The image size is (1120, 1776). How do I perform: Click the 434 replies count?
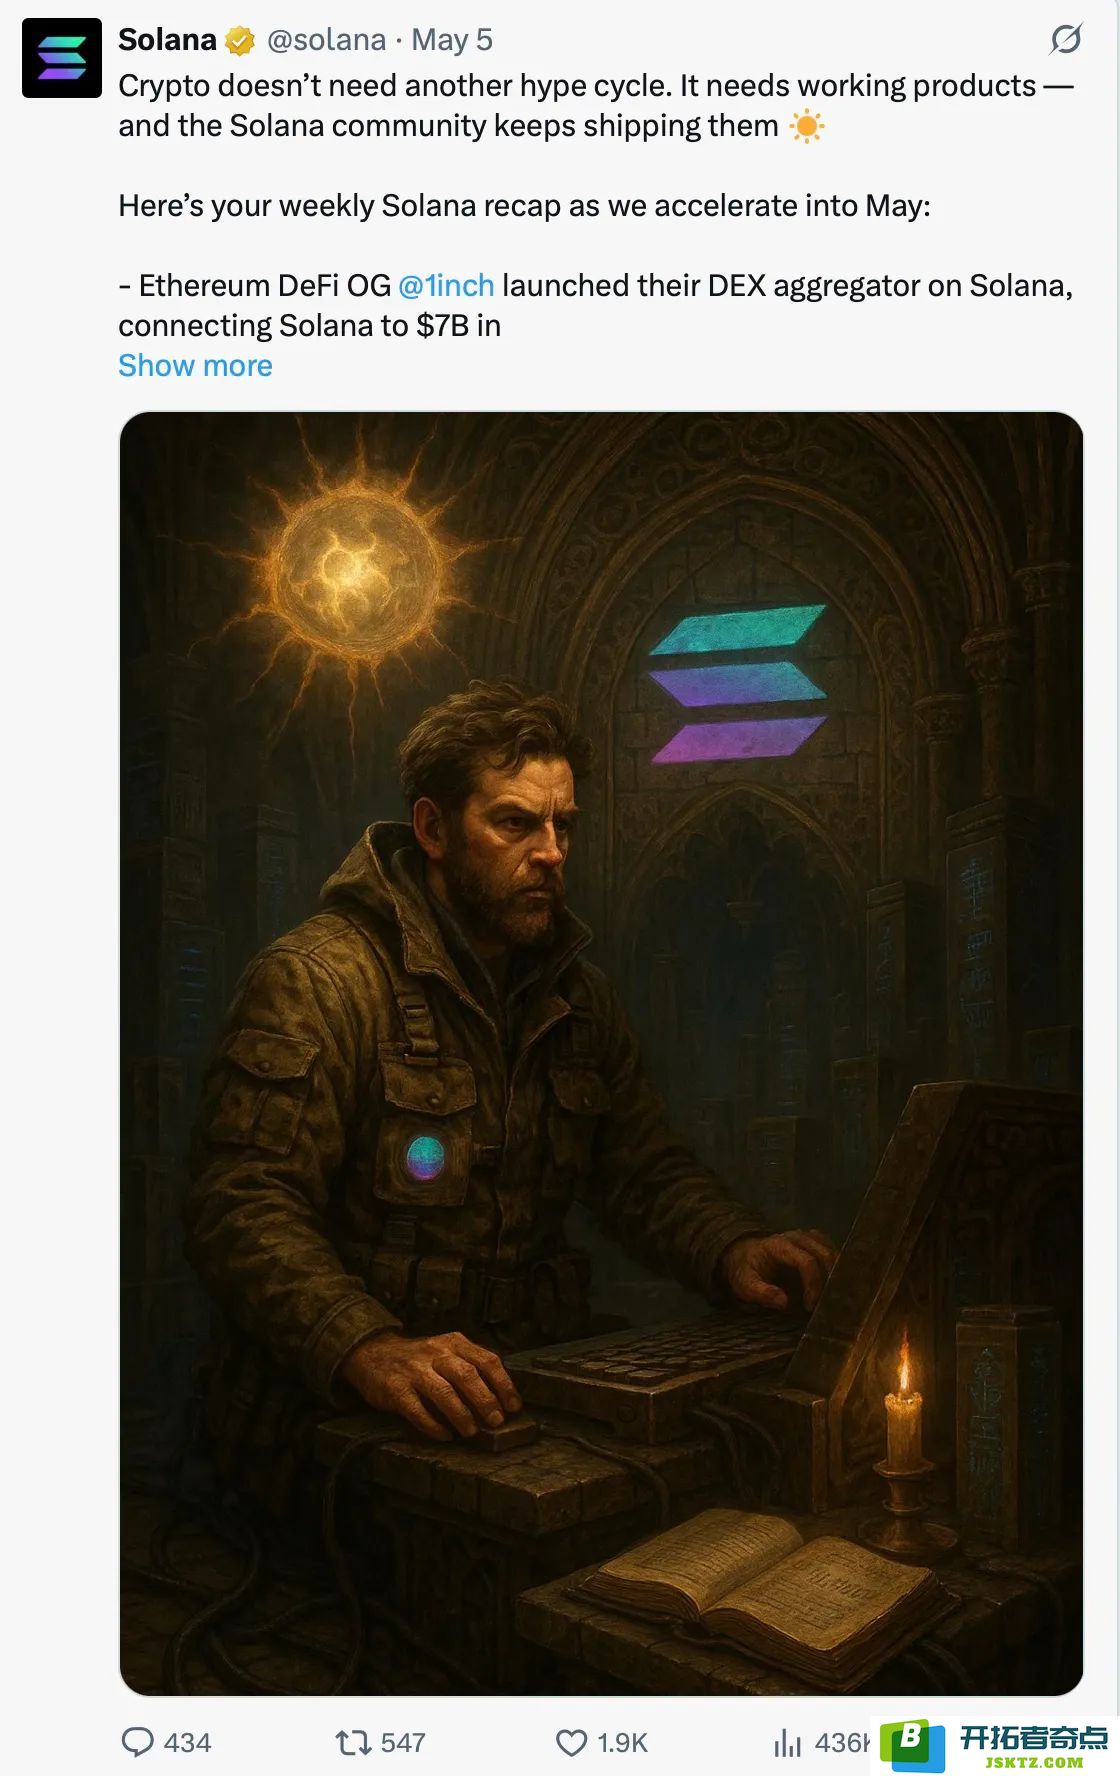coord(187,1743)
